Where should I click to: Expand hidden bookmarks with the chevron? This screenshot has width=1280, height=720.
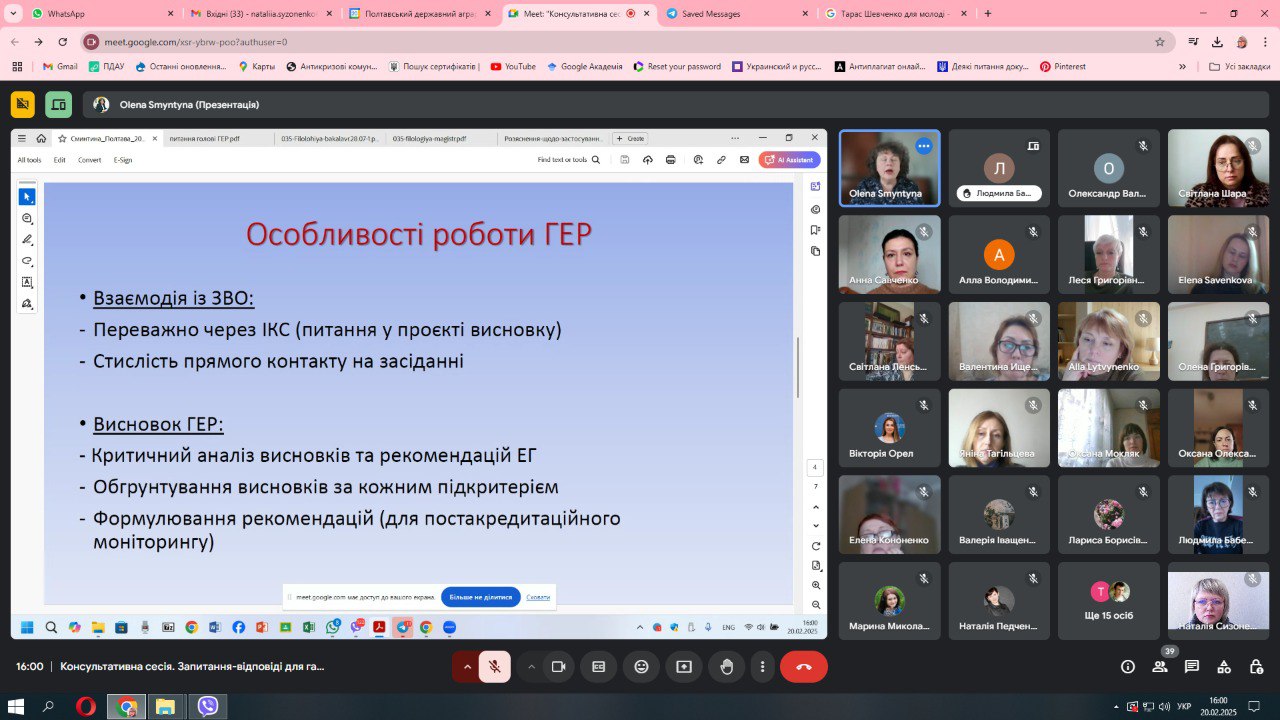[x=1183, y=67]
